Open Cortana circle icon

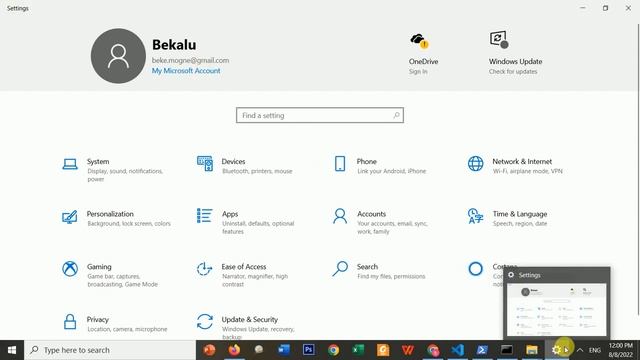click(x=476, y=269)
